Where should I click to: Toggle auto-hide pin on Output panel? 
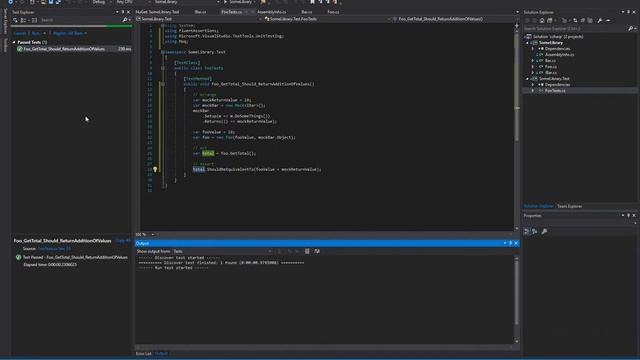(x=511, y=243)
